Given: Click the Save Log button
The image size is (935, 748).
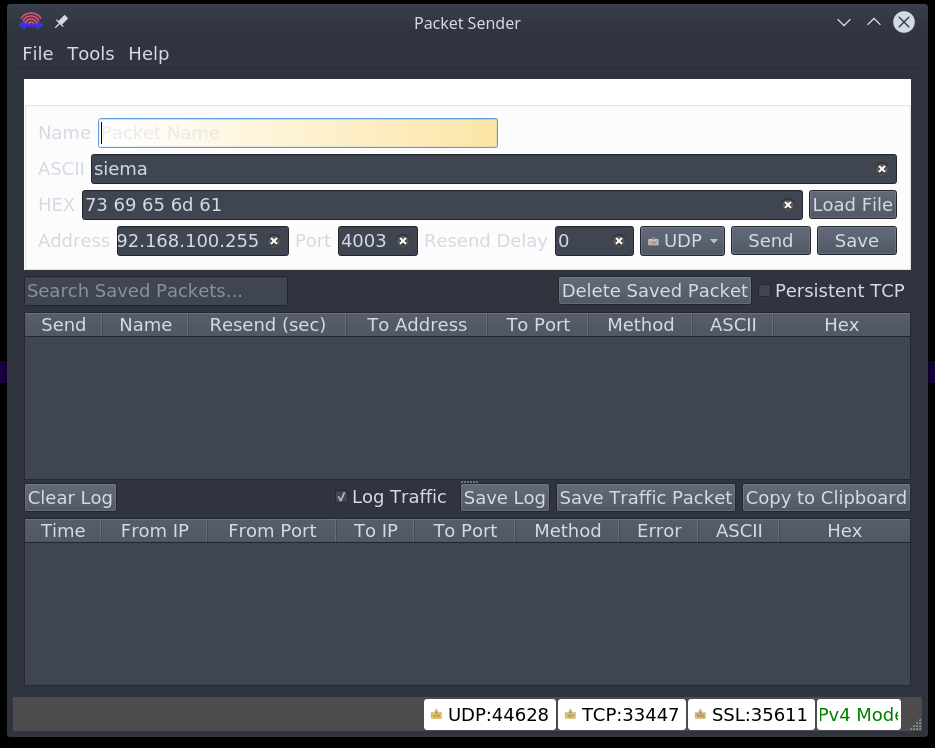Looking at the screenshot, I should point(504,497).
